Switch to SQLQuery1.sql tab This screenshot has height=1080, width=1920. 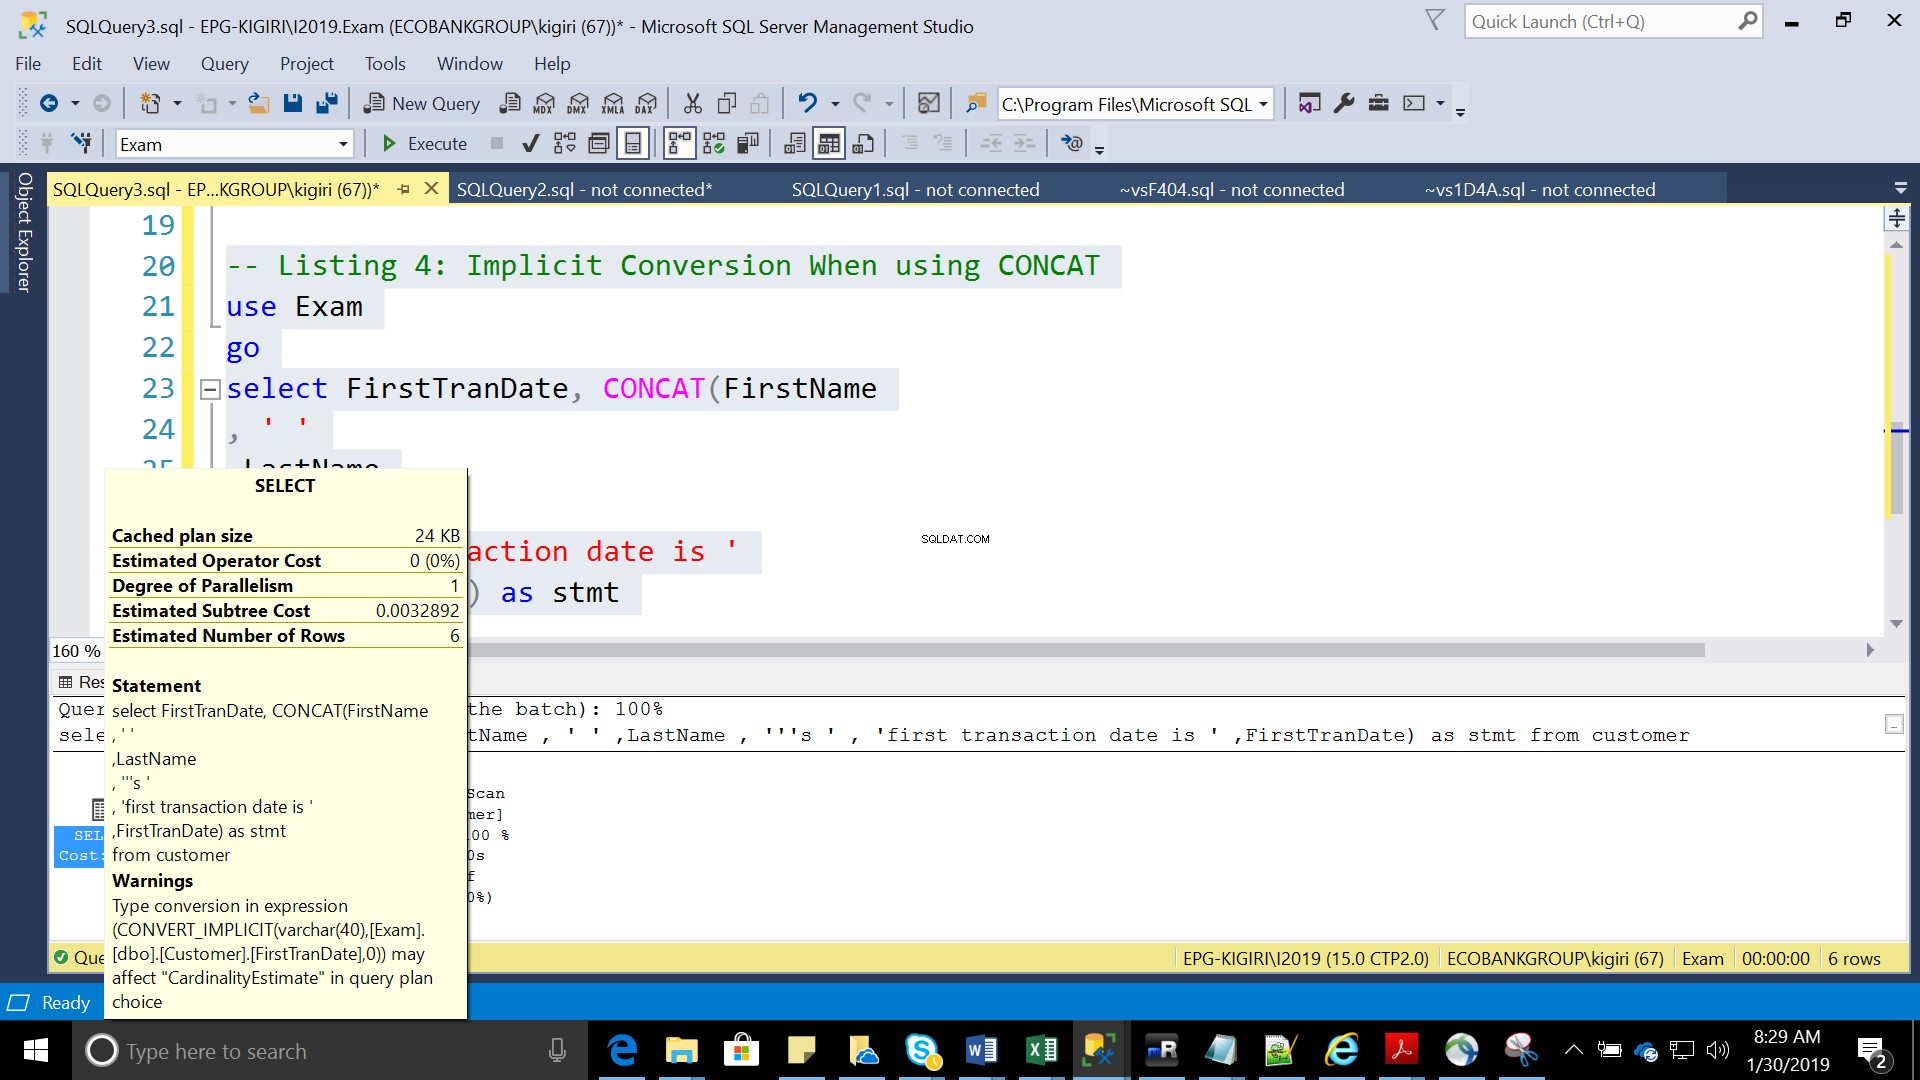click(x=916, y=189)
